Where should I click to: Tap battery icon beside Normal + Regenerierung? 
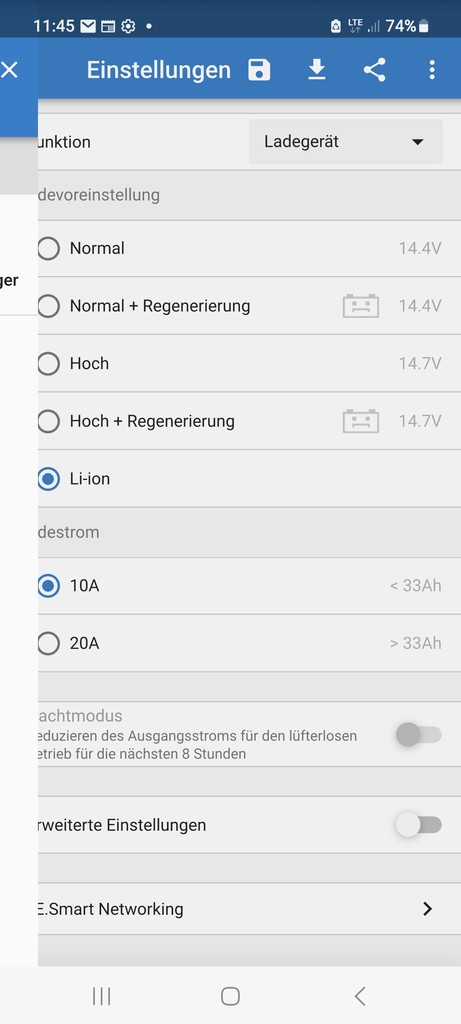pyautogui.click(x=360, y=306)
